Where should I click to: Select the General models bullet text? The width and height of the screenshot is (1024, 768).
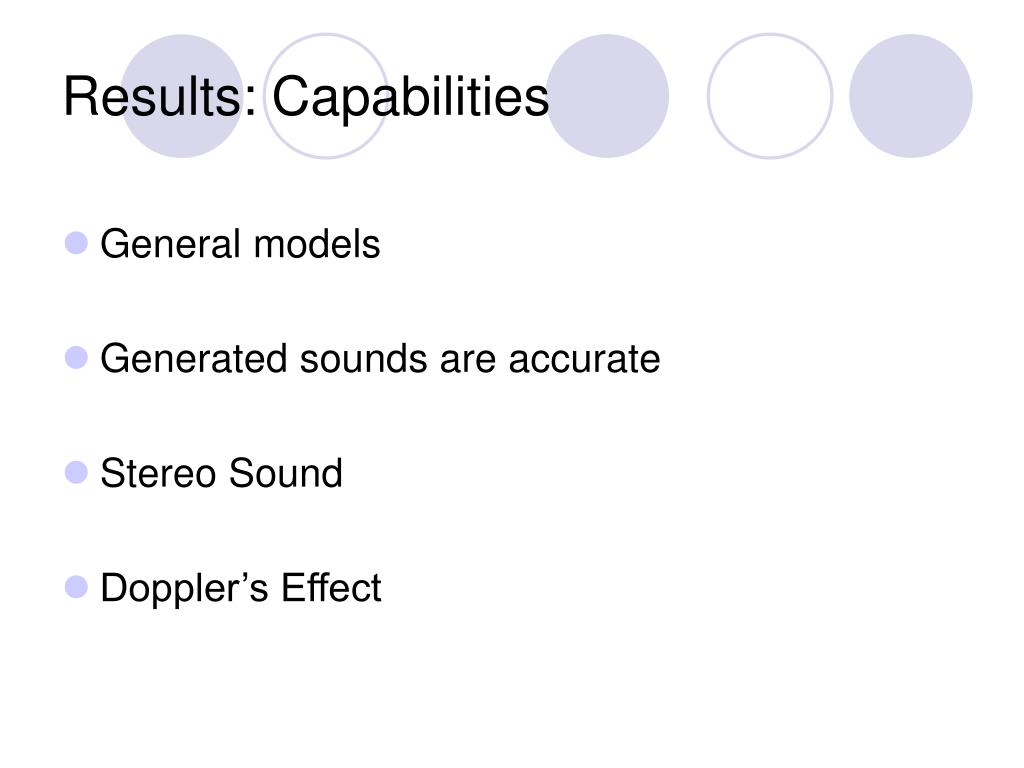tap(240, 244)
